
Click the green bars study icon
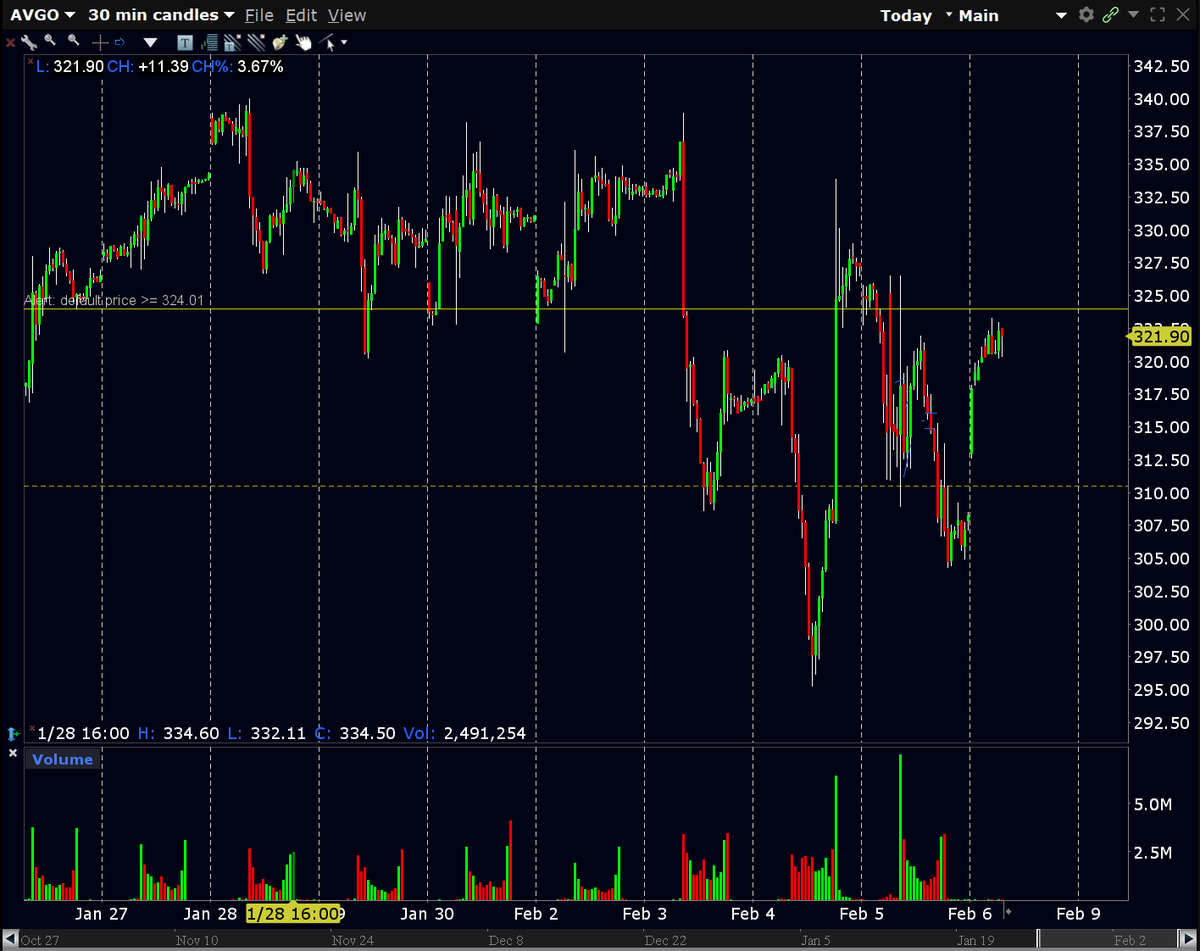(209, 42)
